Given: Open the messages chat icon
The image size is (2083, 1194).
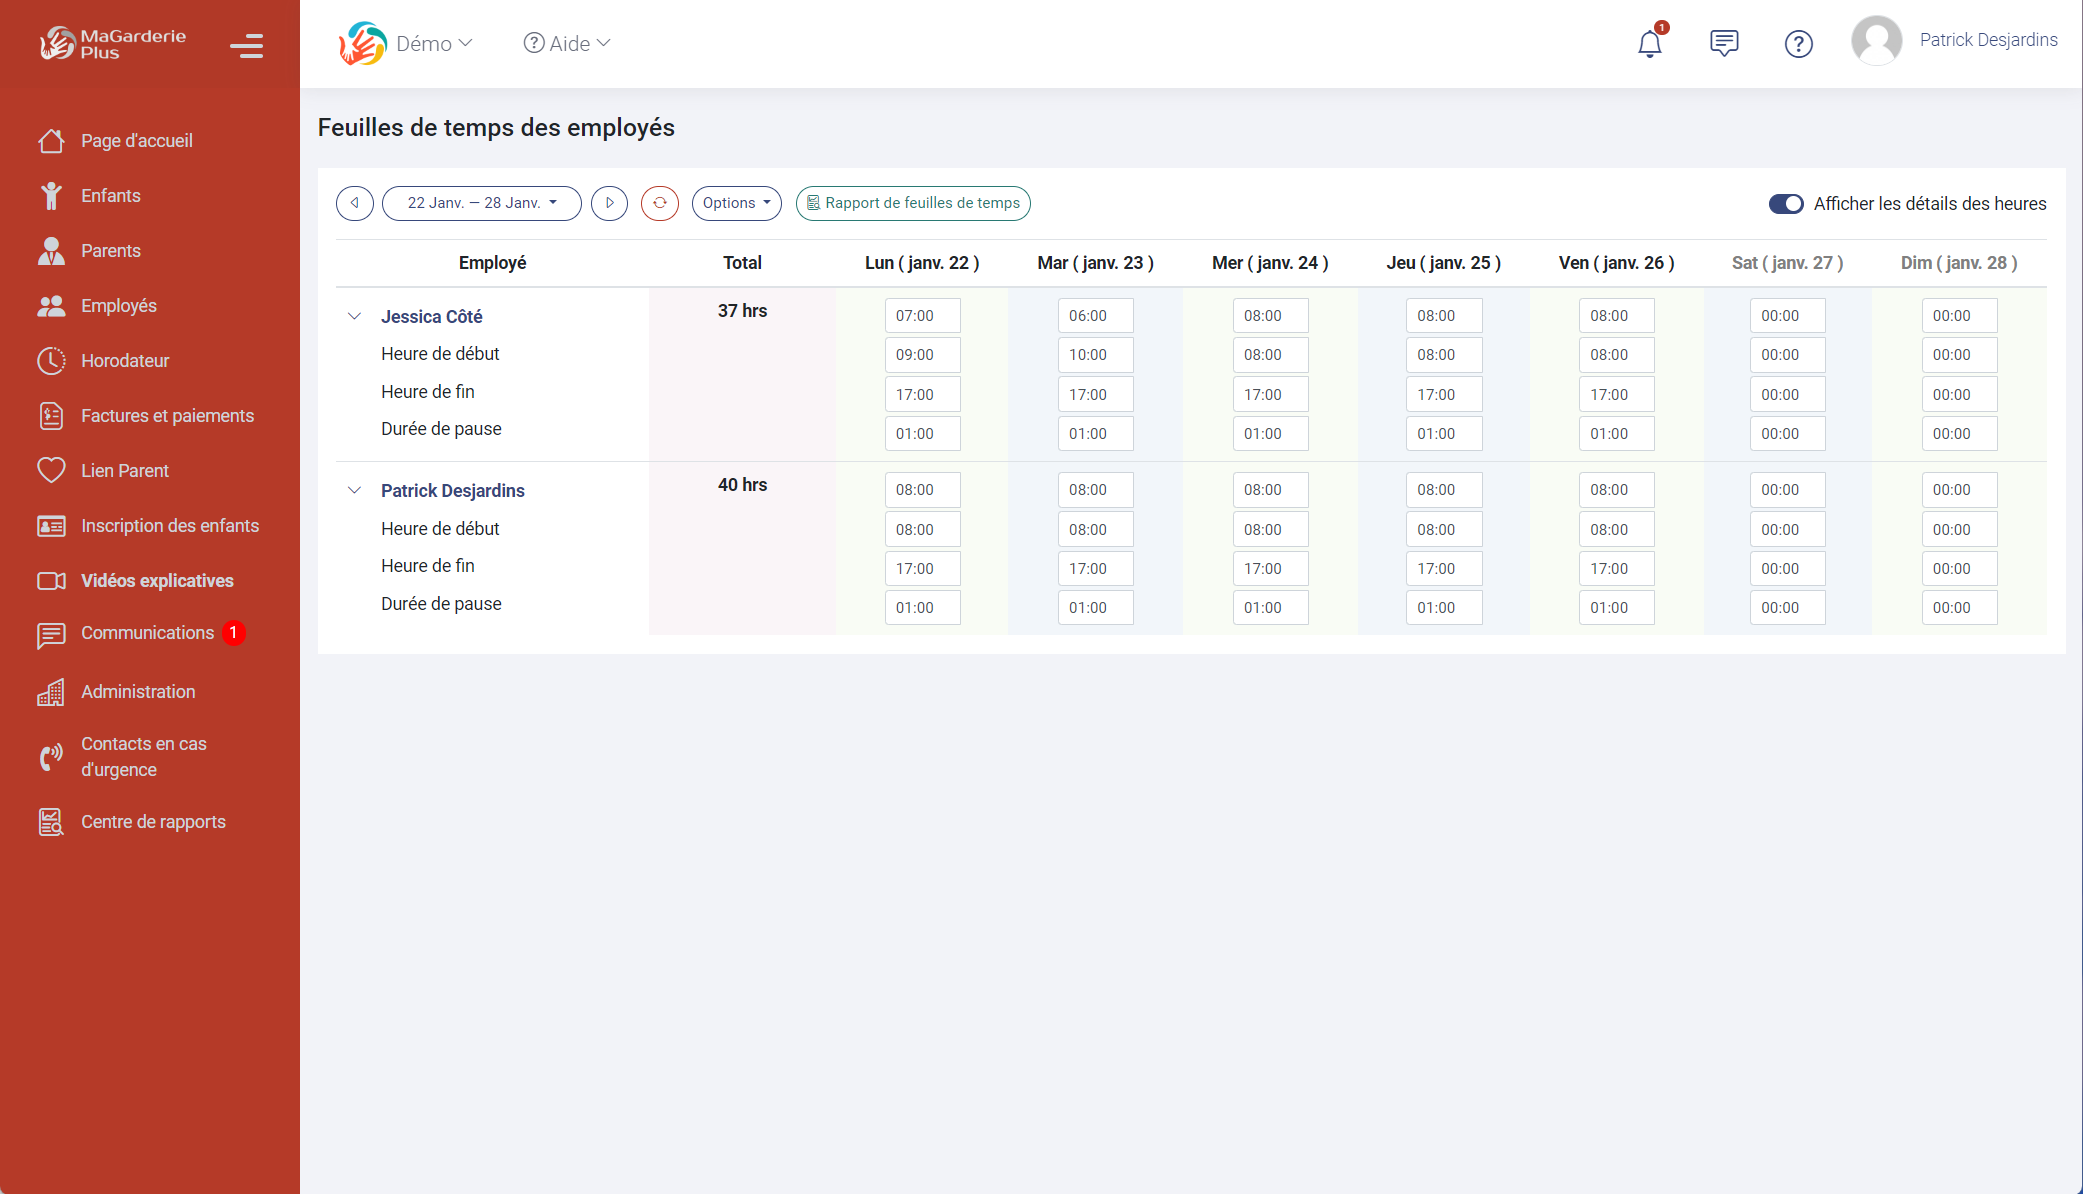Looking at the screenshot, I should (1724, 43).
